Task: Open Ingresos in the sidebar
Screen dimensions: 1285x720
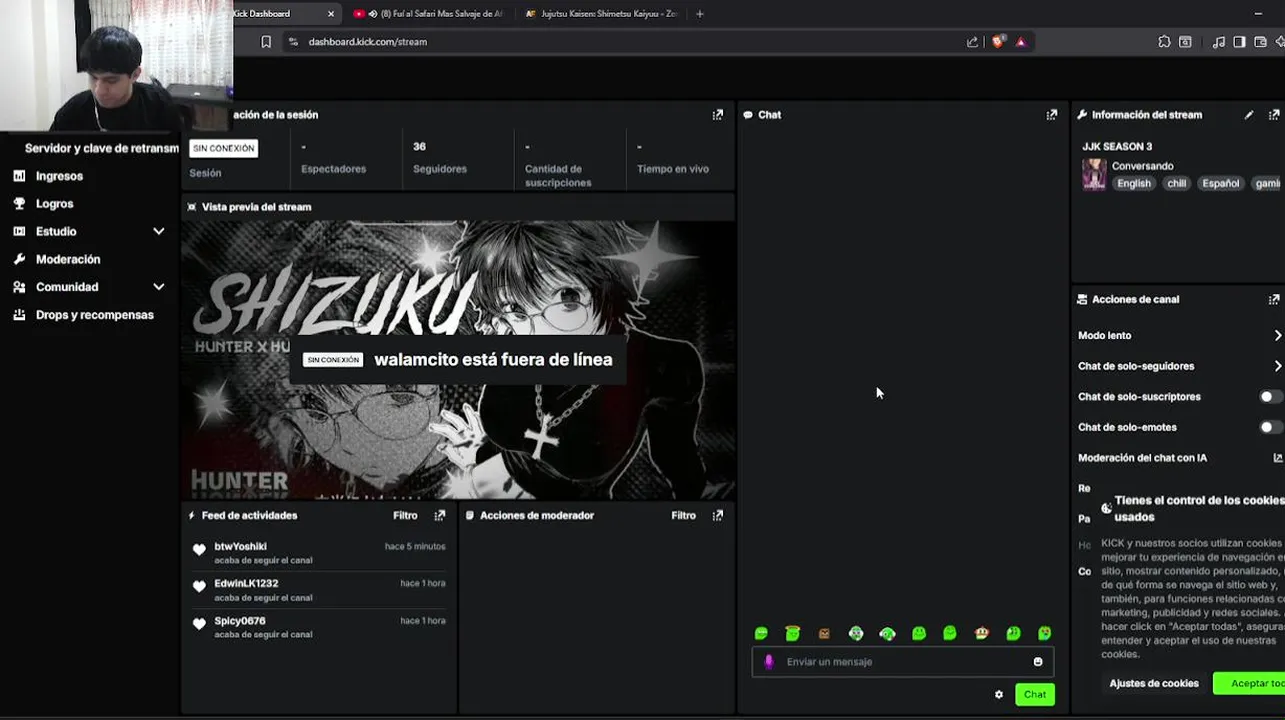Action: pyautogui.click(x=59, y=176)
